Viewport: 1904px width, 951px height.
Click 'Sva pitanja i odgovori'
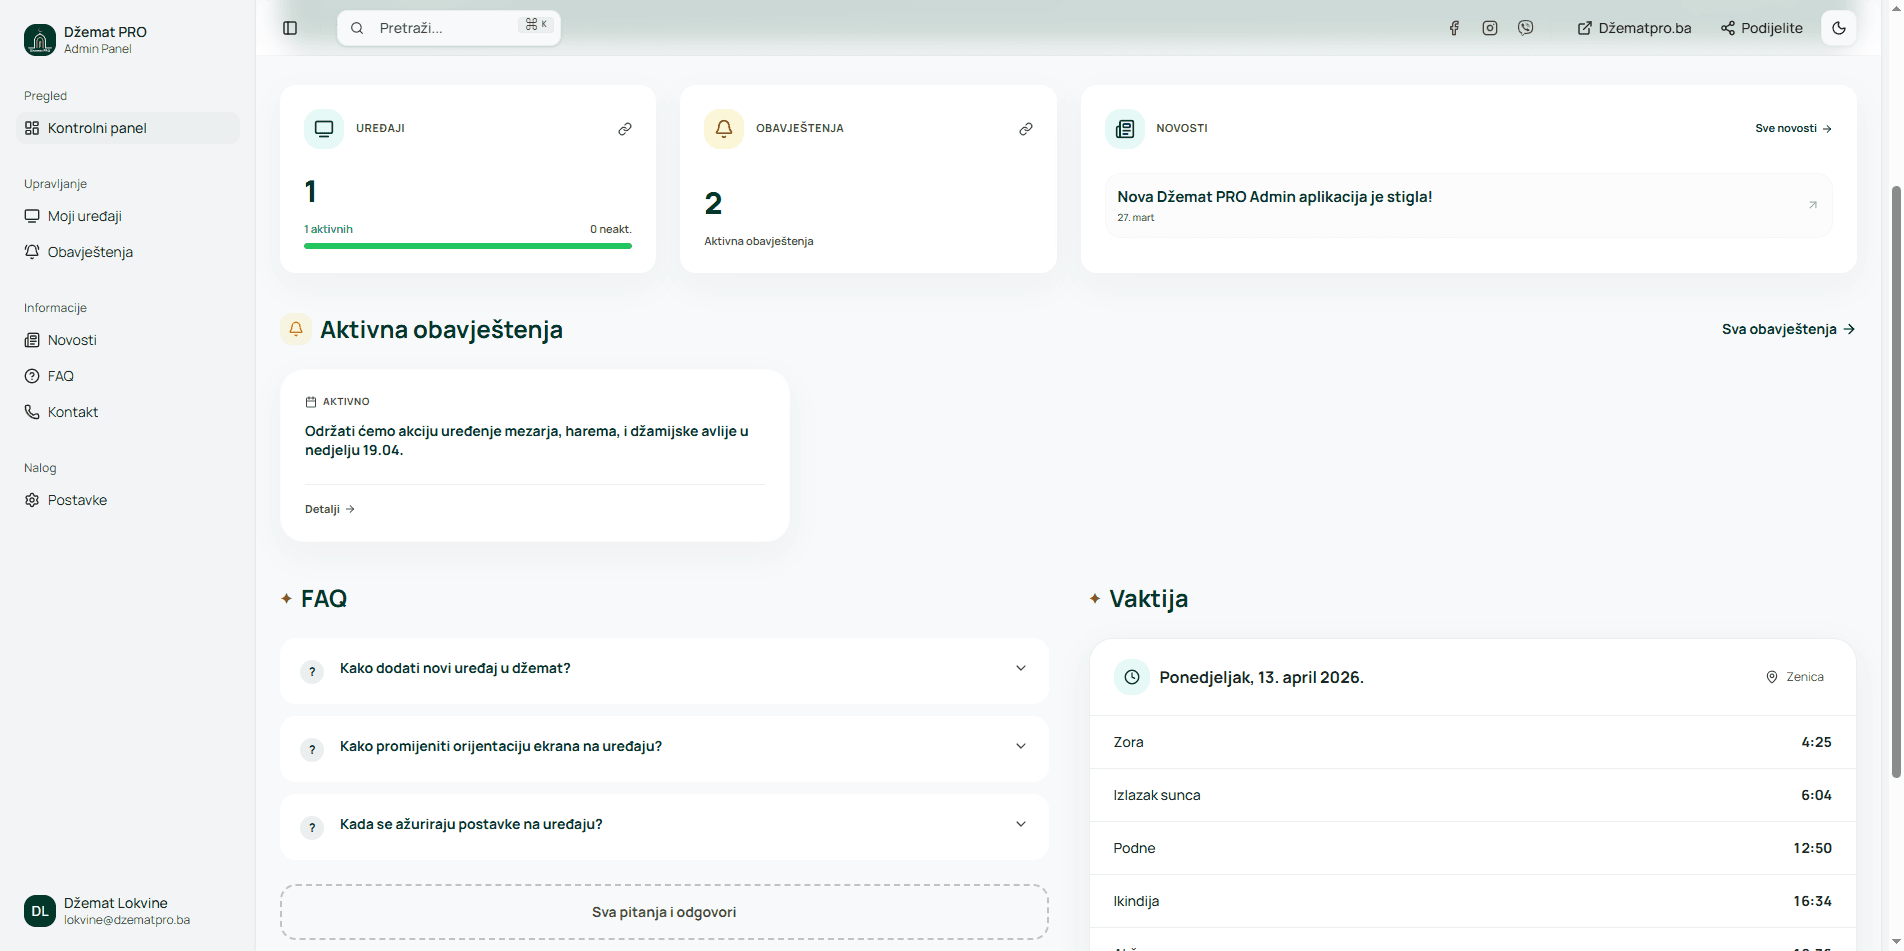[664, 911]
